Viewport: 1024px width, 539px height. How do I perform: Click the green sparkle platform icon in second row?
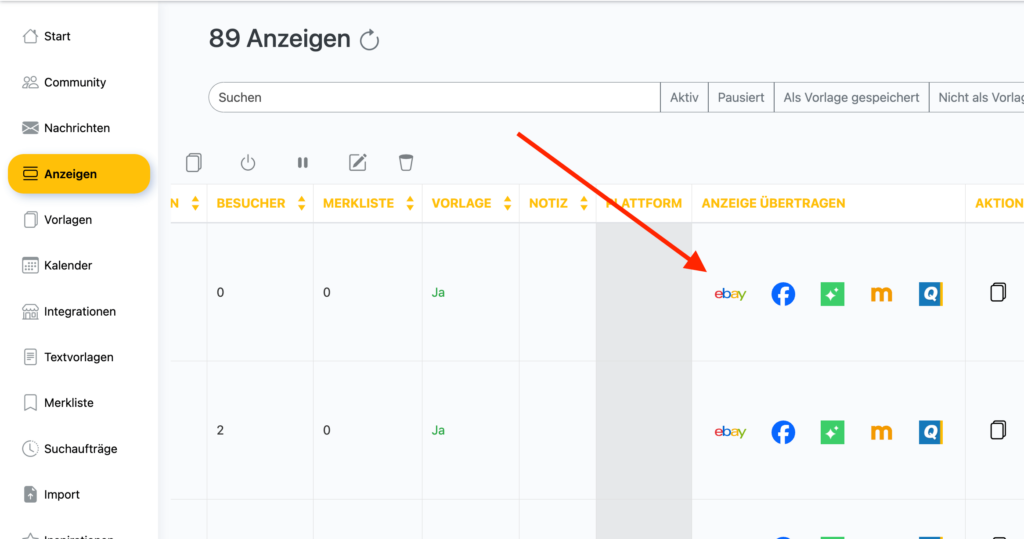point(832,432)
